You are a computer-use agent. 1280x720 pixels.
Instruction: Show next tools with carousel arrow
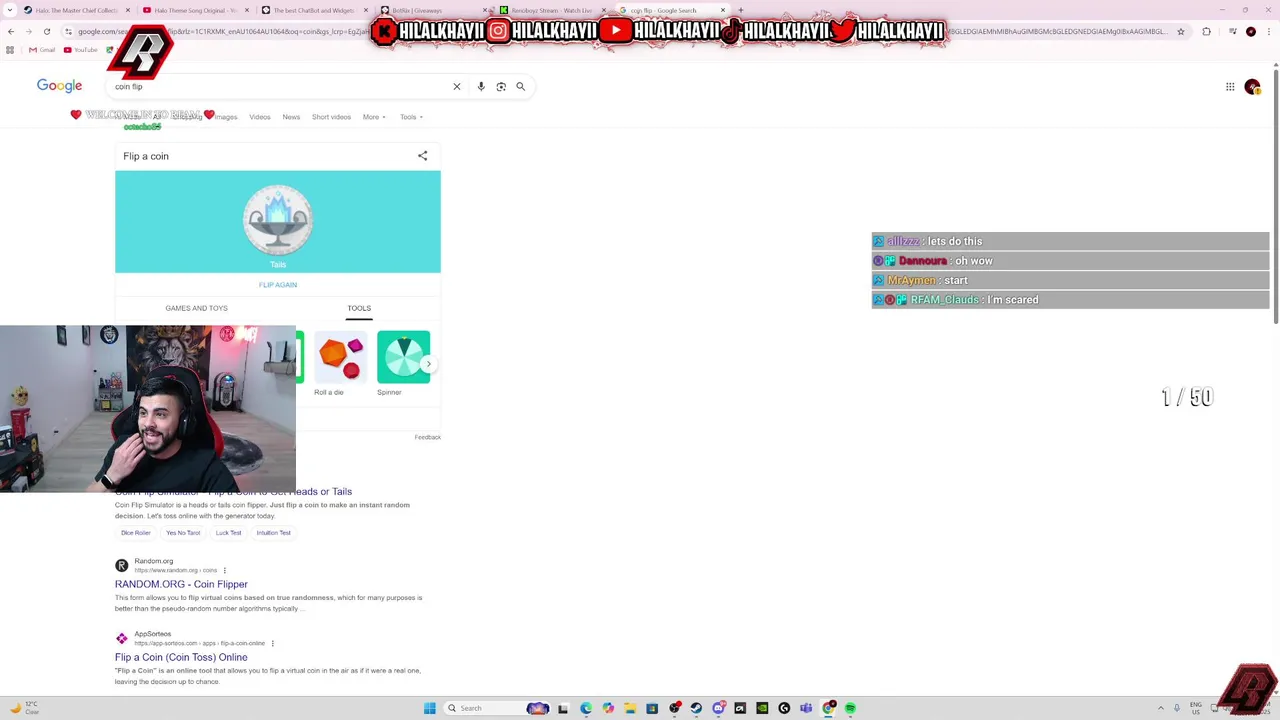click(428, 364)
